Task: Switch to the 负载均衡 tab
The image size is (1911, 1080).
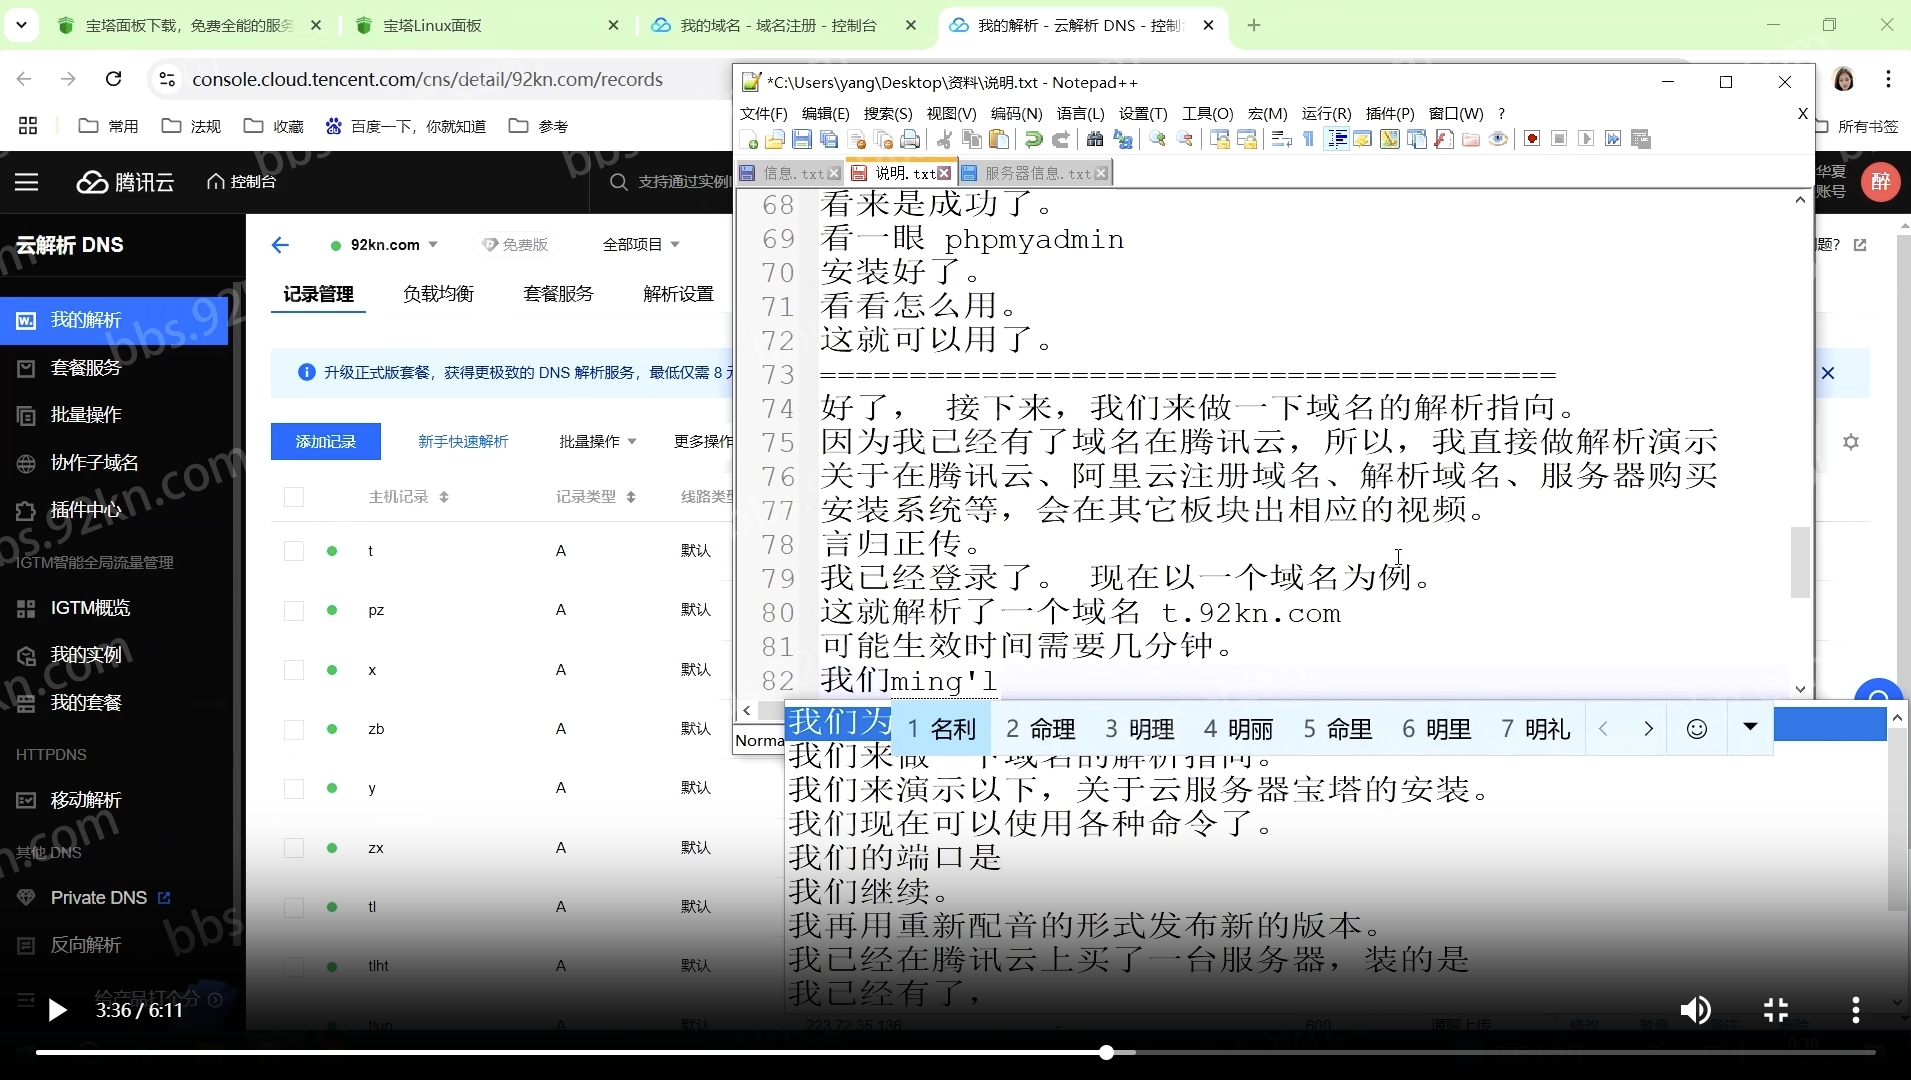Action: (x=438, y=294)
